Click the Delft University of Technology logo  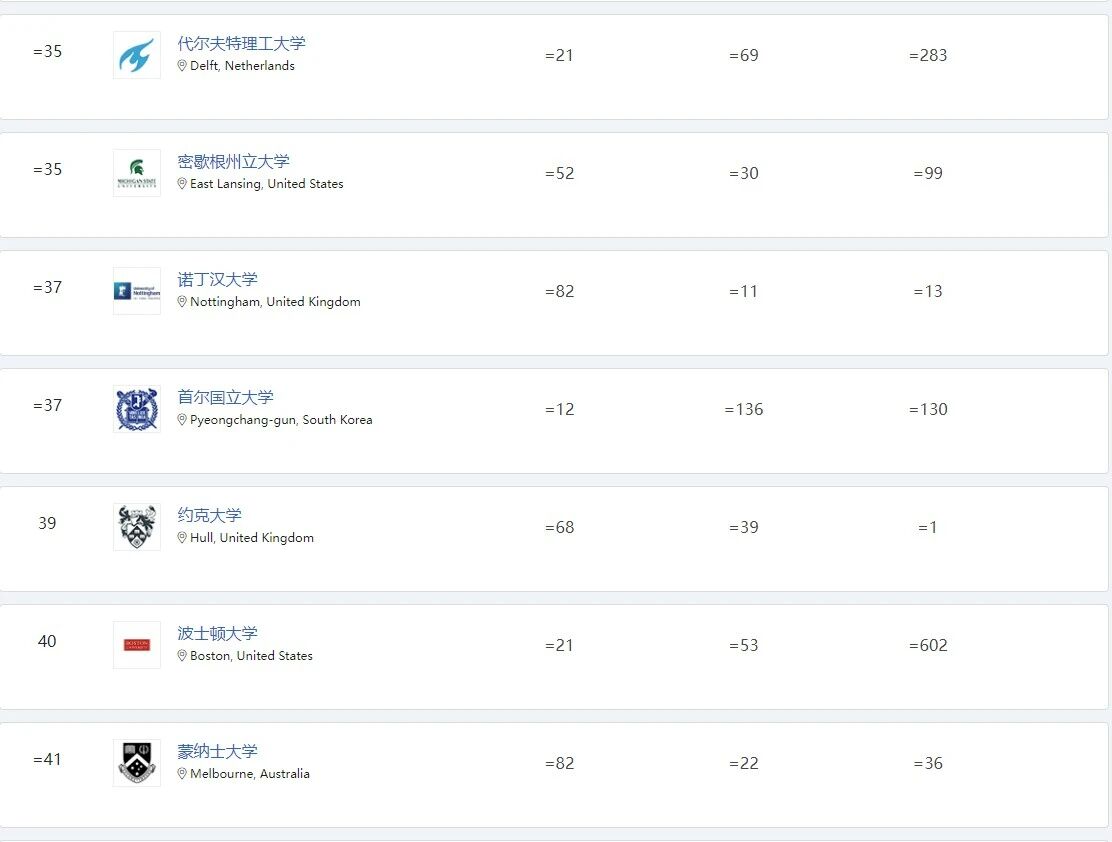click(x=136, y=55)
